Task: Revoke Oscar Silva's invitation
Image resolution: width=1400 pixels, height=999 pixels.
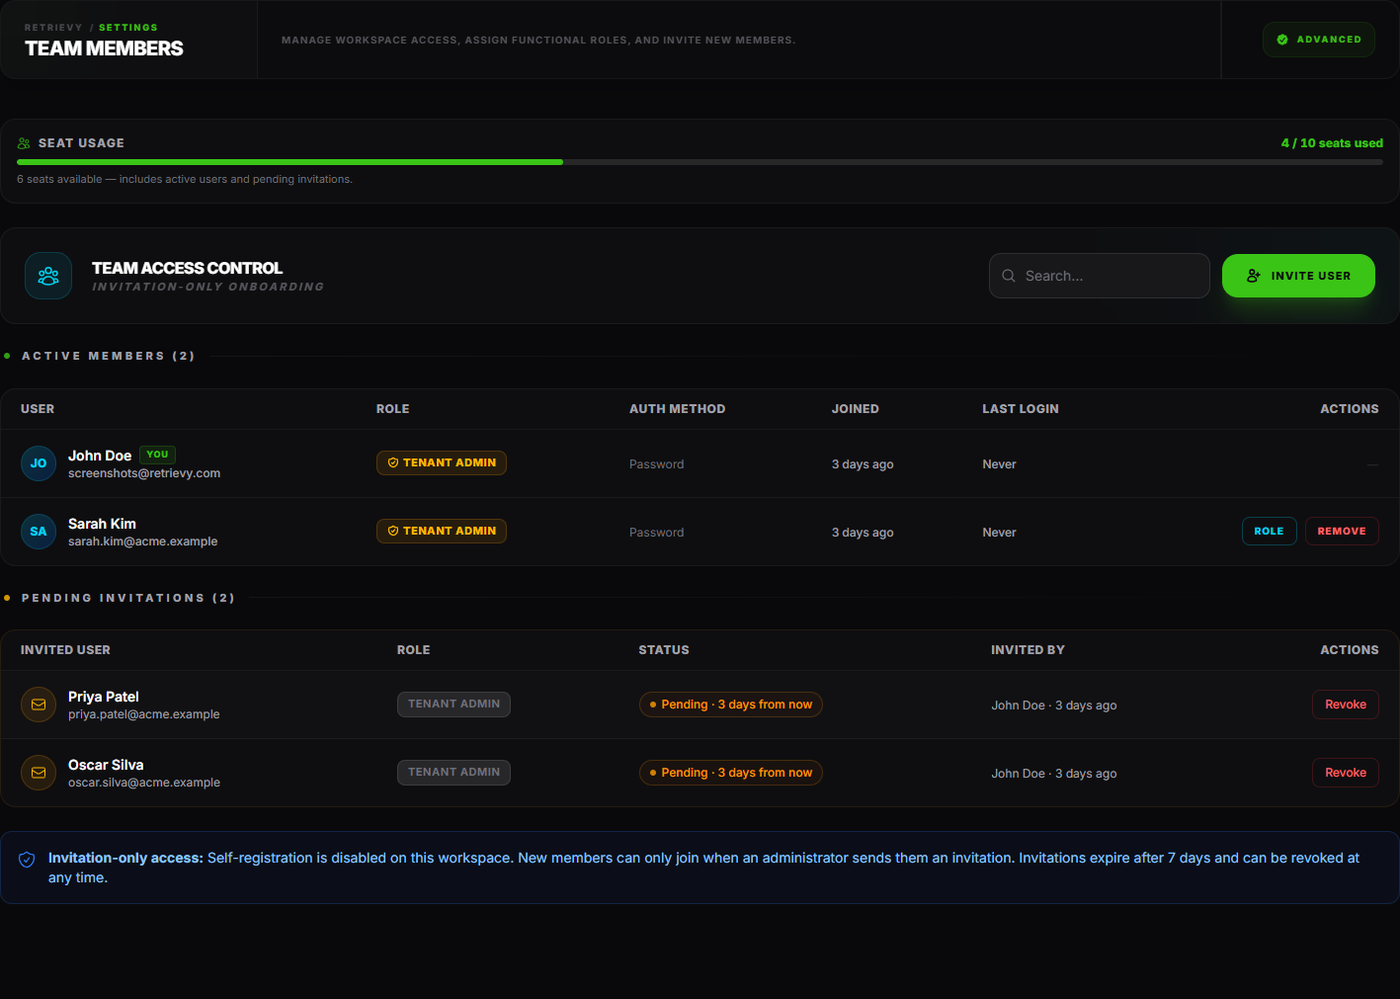Action: tap(1345, 772)
